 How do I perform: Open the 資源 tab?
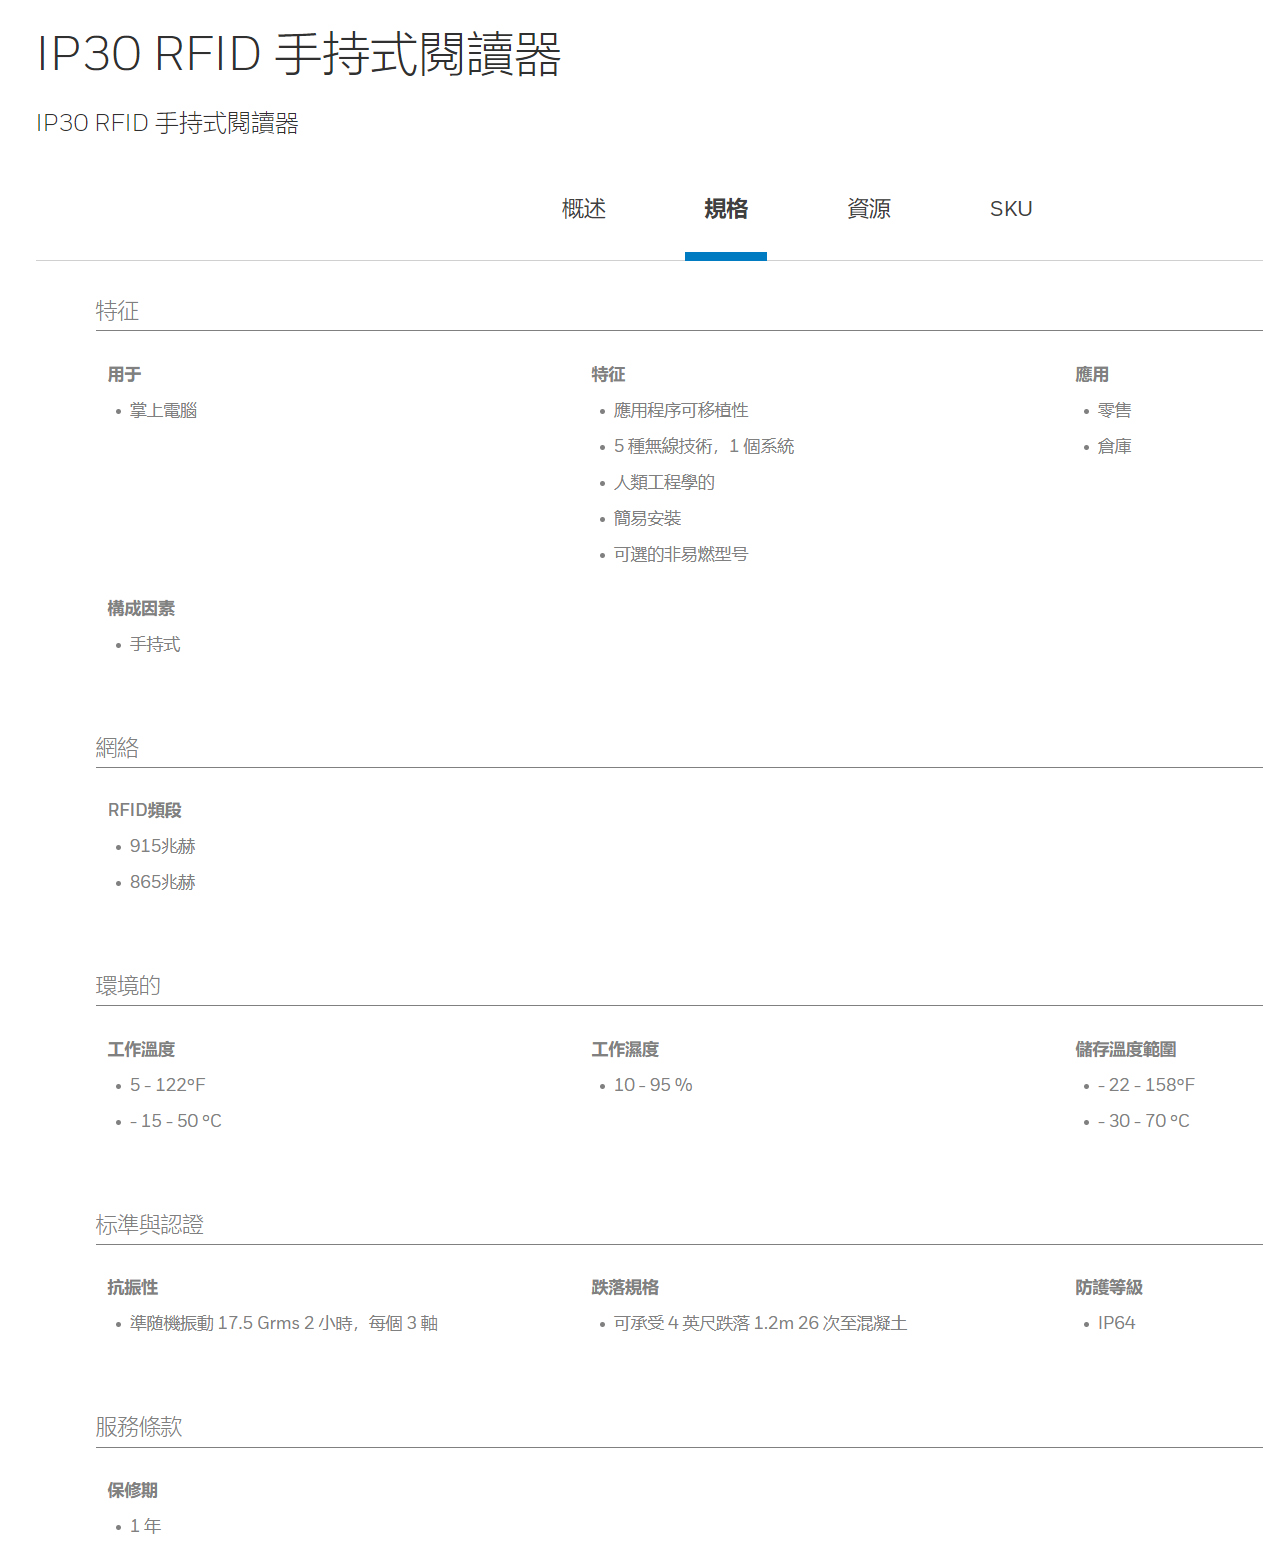(x=868, y=209)
